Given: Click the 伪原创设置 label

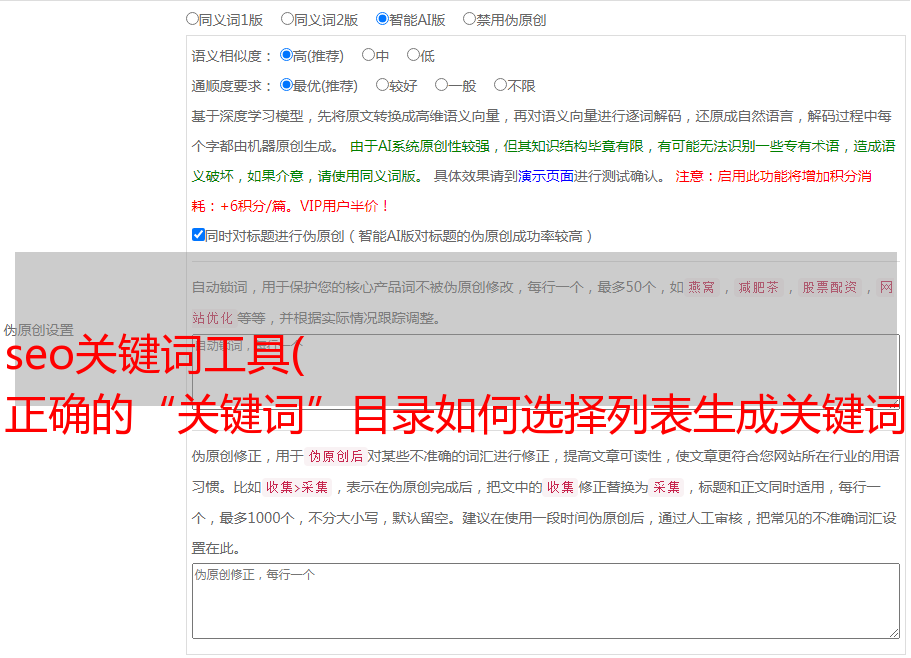Looking at the screenshot, I should coord(38,330).
